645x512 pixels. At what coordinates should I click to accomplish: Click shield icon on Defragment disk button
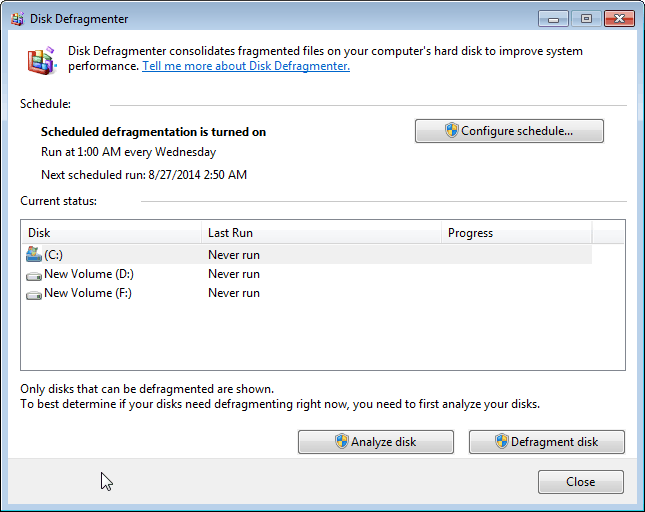click(x=501, y=442)
